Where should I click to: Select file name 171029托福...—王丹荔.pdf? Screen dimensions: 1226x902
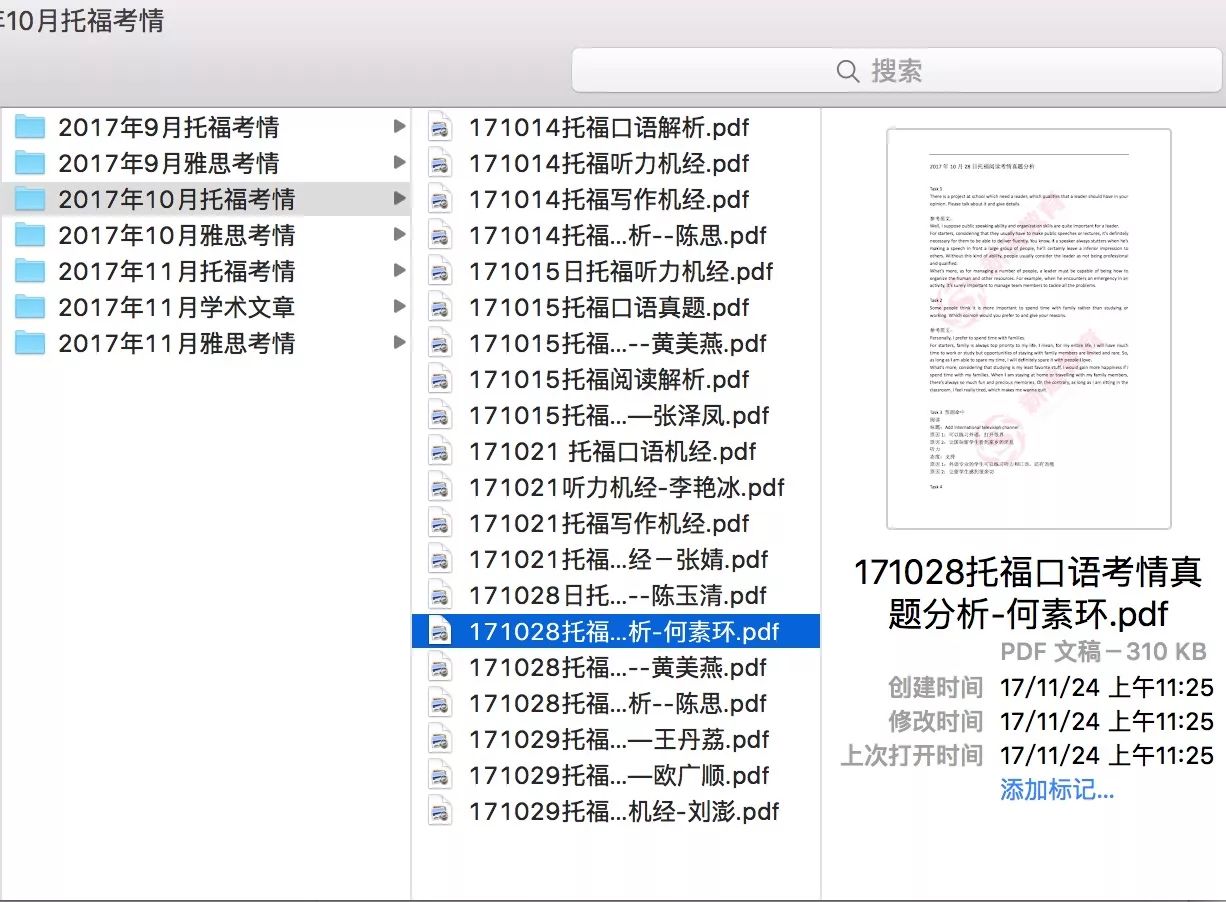tap(619, 739)
